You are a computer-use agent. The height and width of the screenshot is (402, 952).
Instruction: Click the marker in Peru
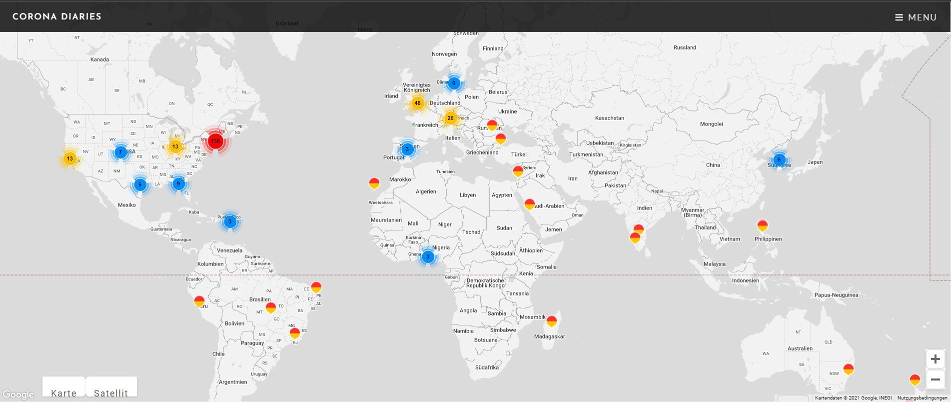(x=199, y=301)
